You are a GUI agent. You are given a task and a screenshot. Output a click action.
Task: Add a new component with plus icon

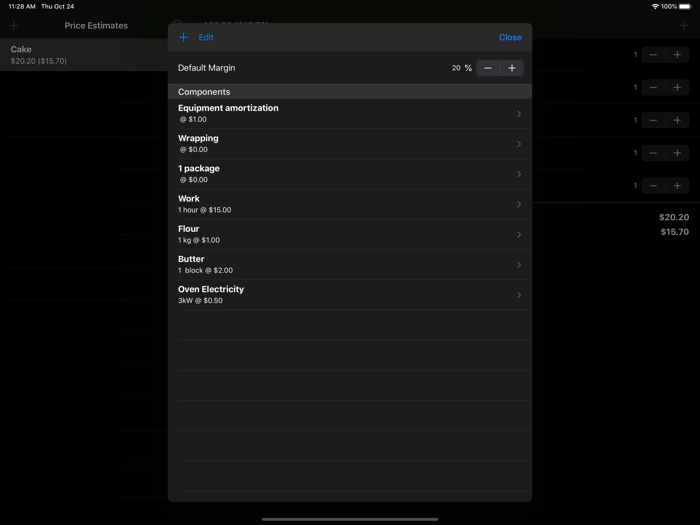point(183,38)
